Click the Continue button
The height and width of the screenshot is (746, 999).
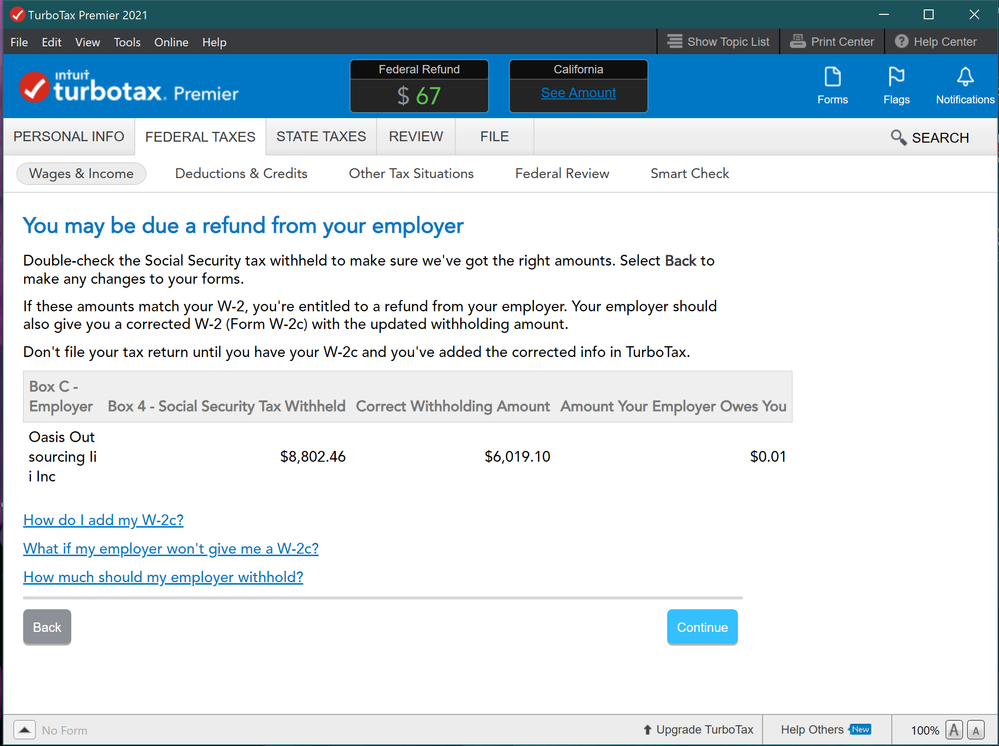point(702,628)
